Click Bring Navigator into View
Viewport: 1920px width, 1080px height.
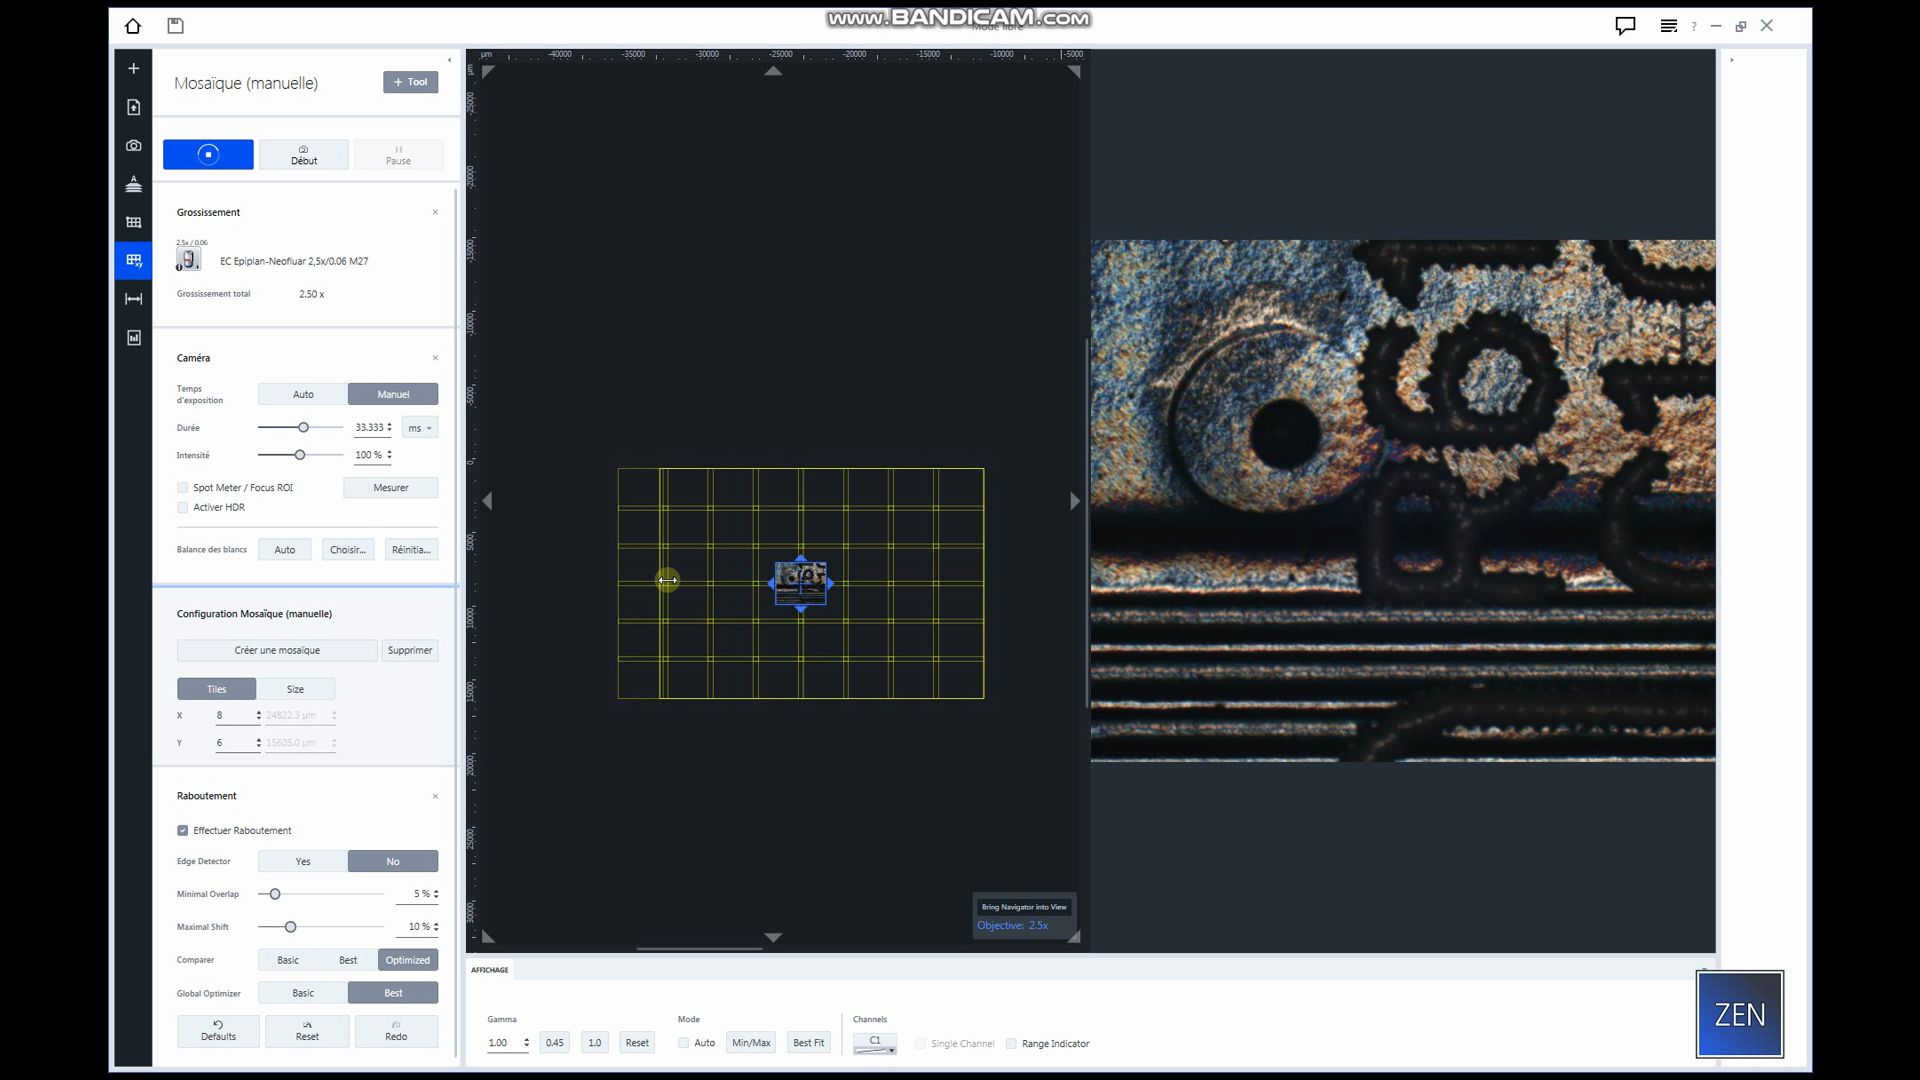point(1024,907)
